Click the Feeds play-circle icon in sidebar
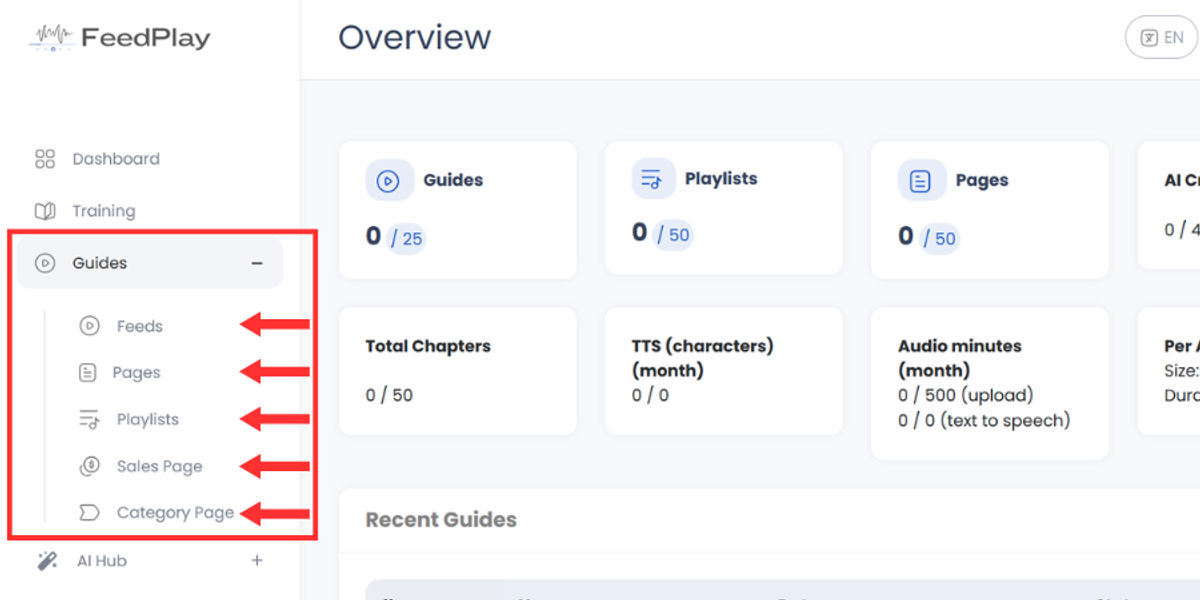 89,326
